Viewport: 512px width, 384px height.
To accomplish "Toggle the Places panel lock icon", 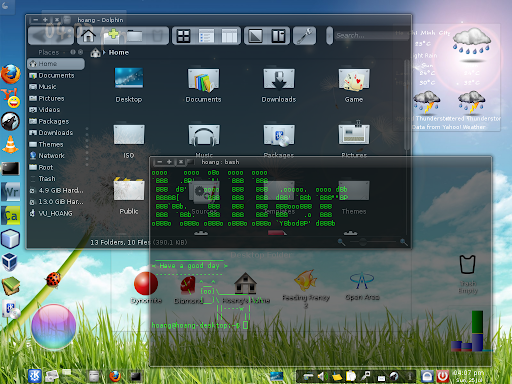I will (73, 52).
